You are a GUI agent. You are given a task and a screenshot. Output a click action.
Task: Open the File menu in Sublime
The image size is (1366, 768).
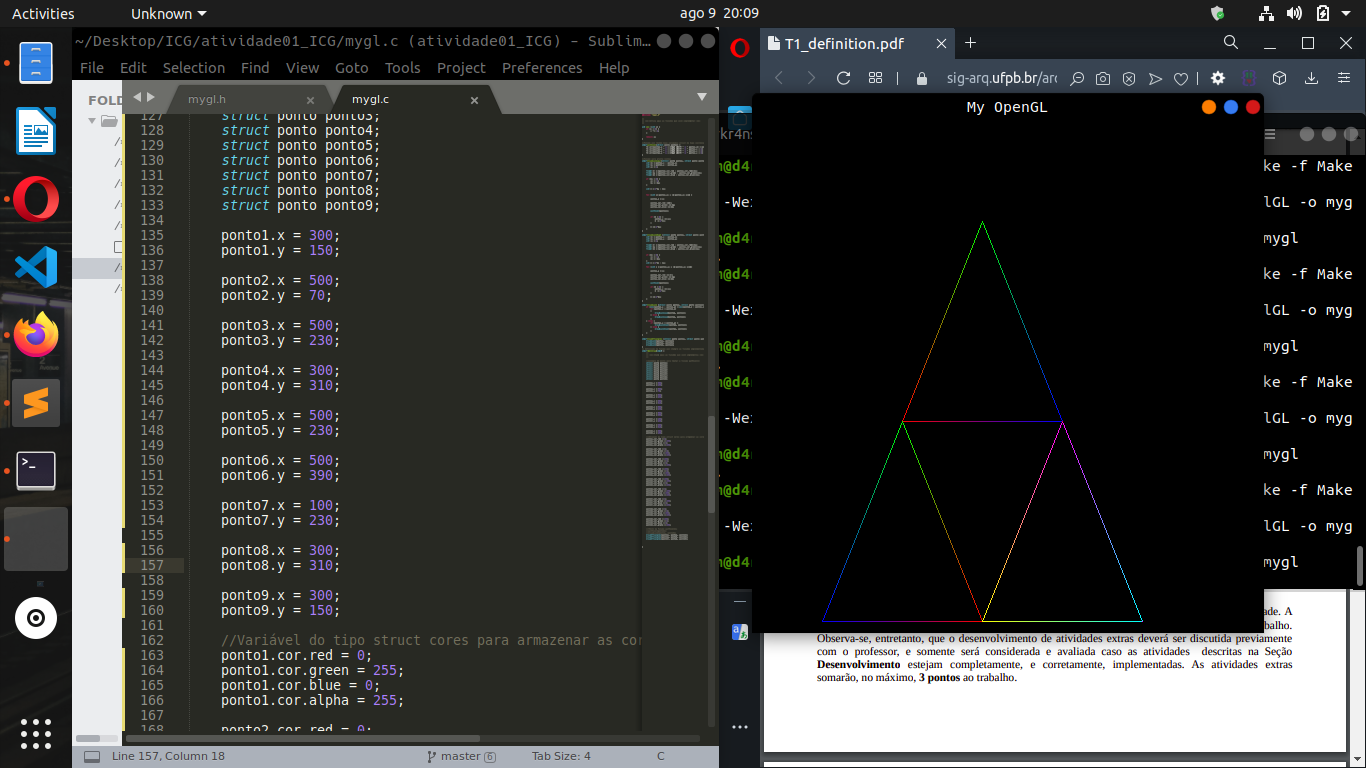(92, 68)
